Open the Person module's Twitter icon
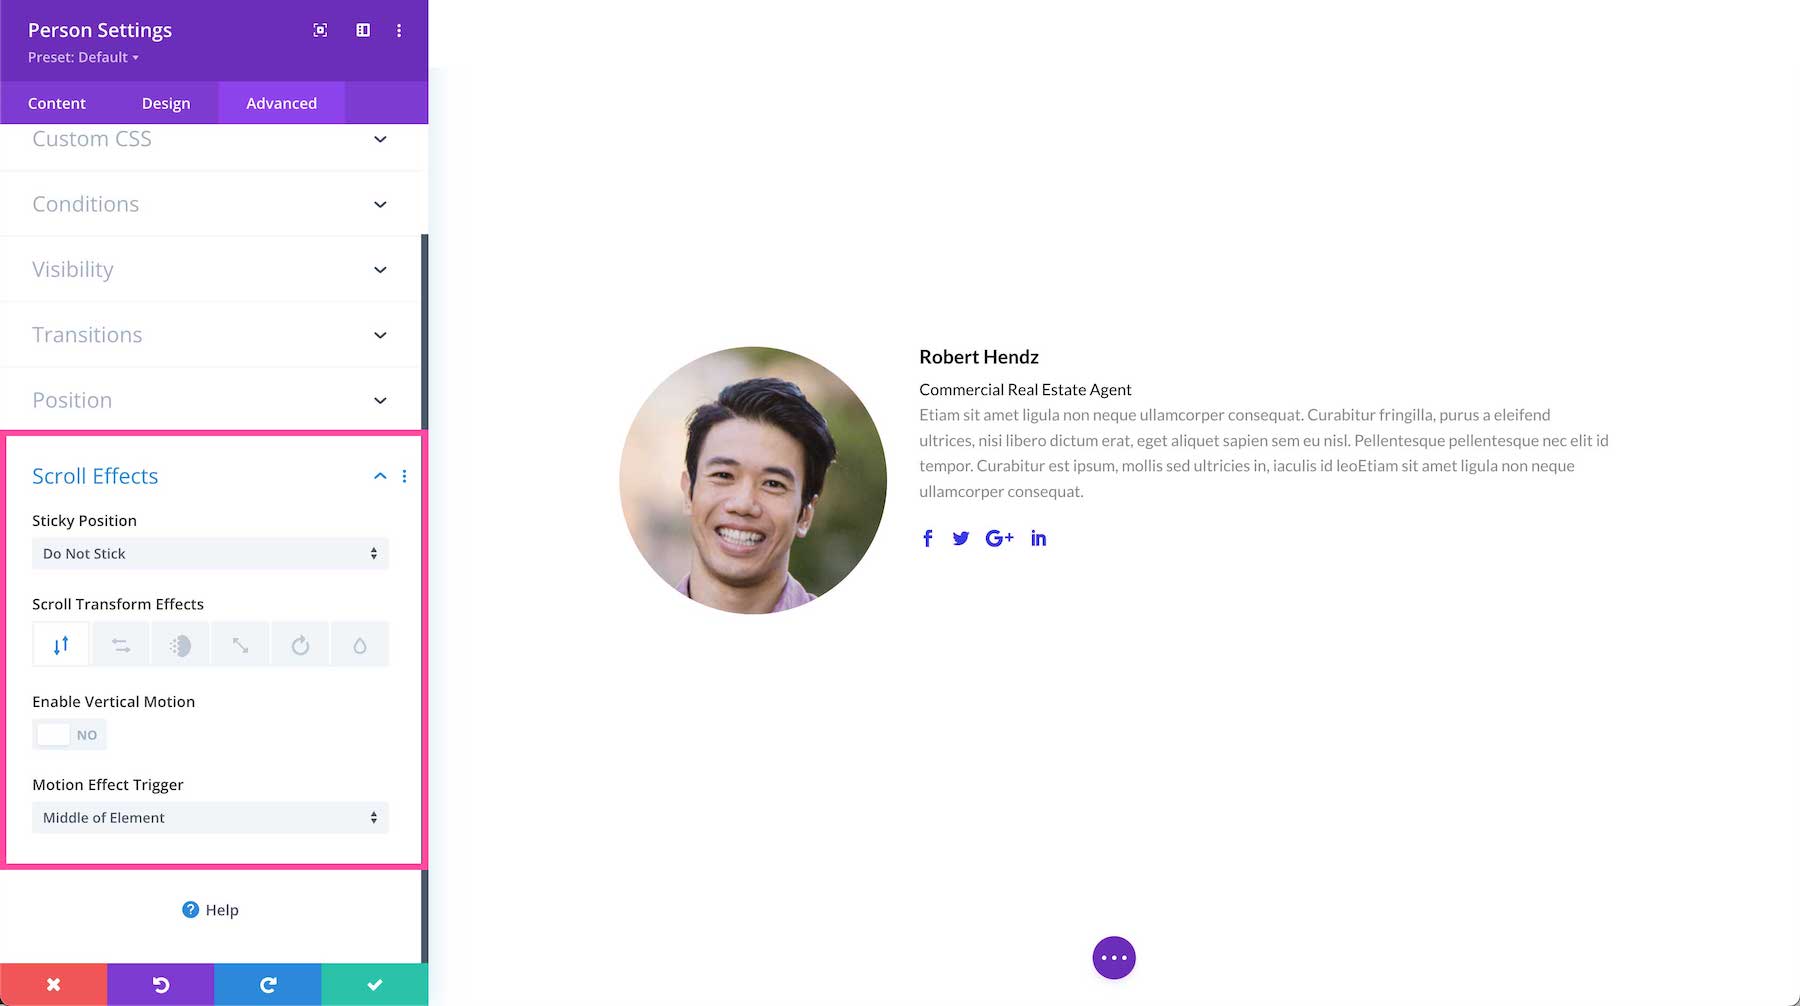This screenshot has width=1800, height=1006. [x=961, y=538]
